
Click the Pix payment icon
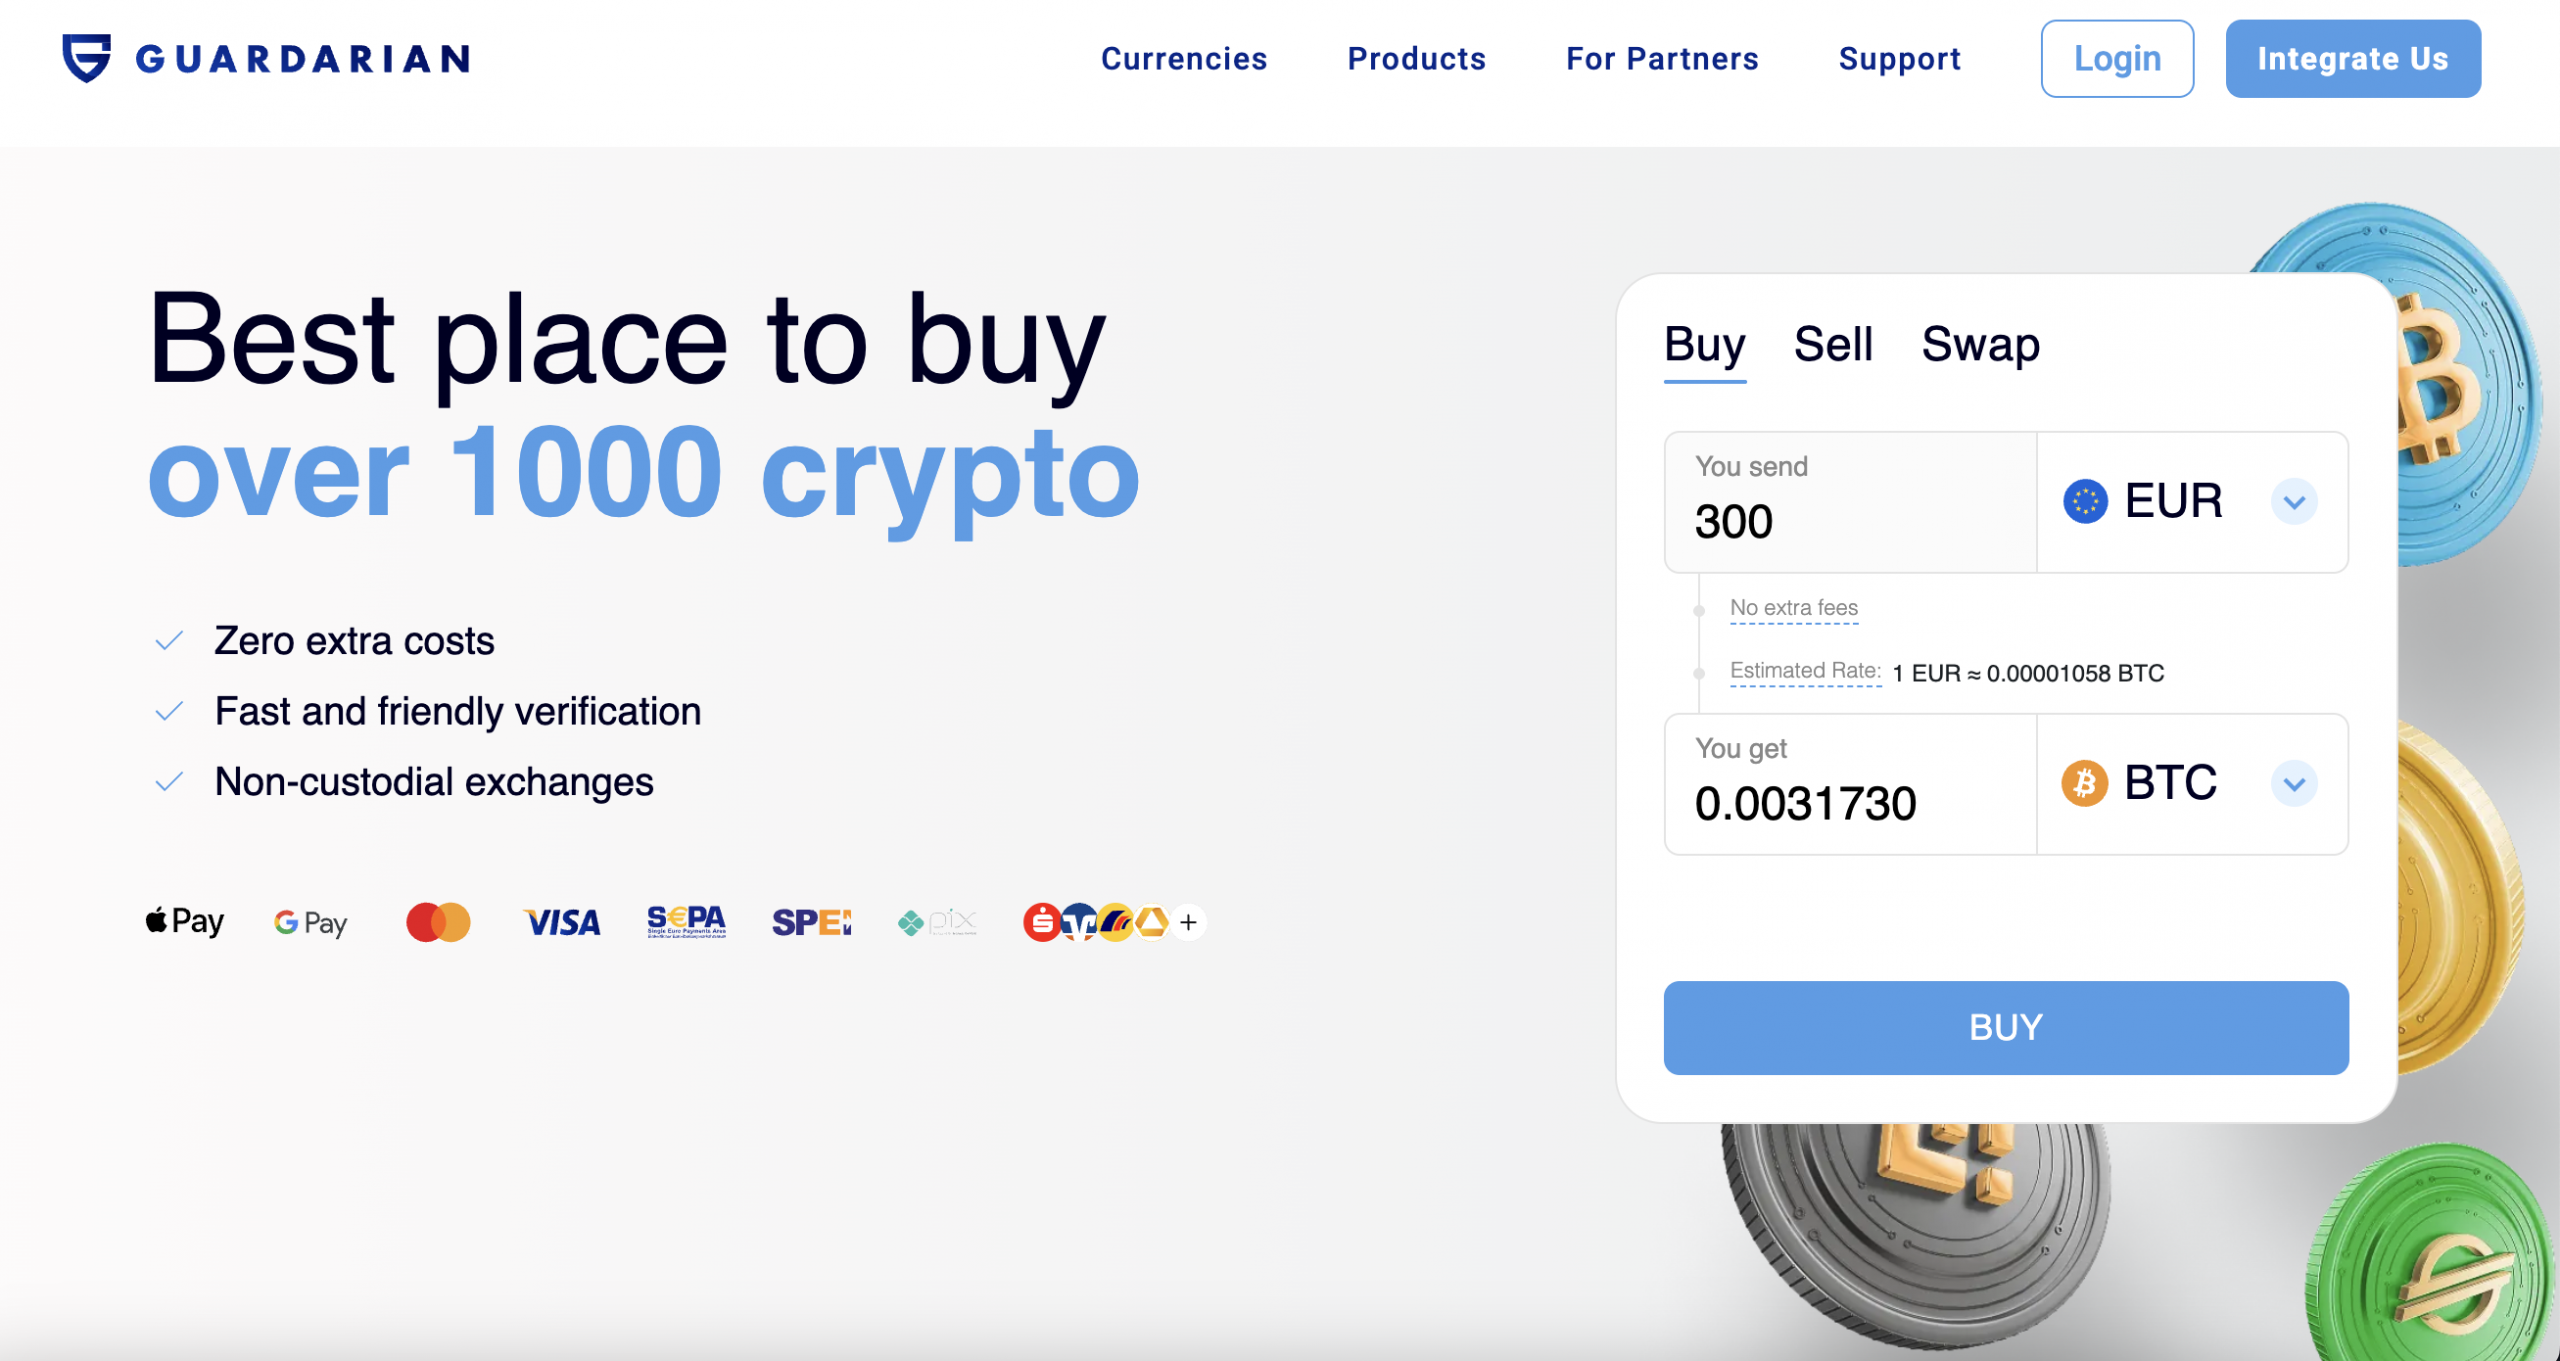pyautogui.click(x=936, y=921)
